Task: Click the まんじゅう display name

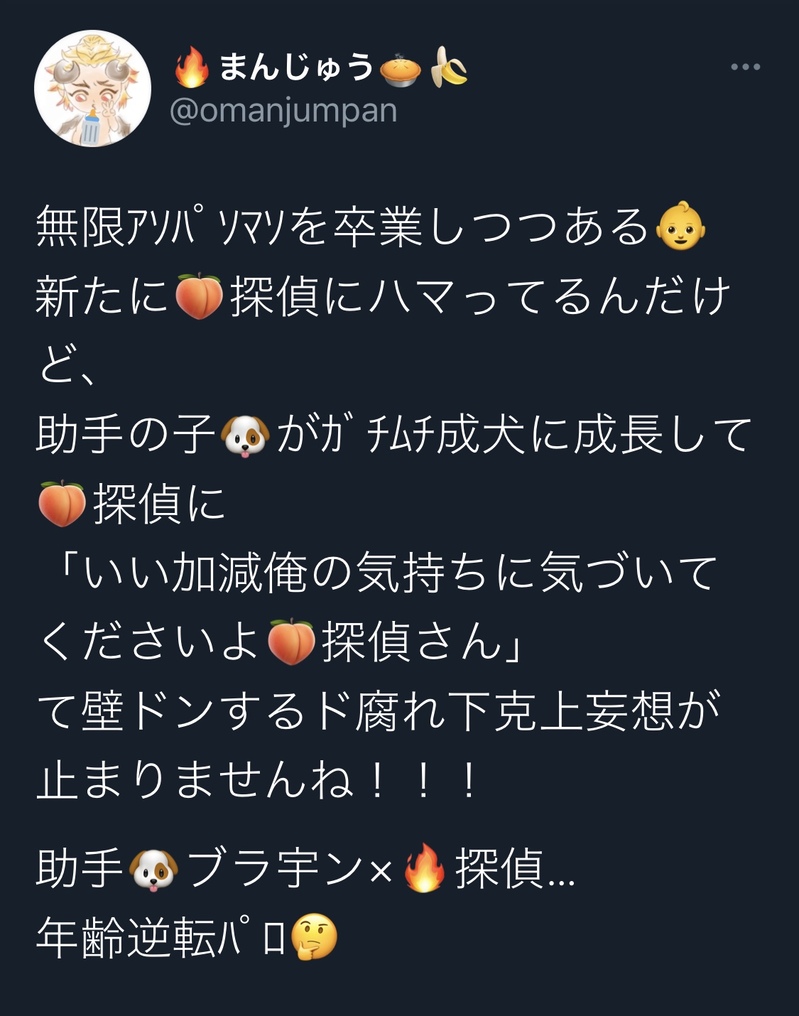Action: click(297, 67)
